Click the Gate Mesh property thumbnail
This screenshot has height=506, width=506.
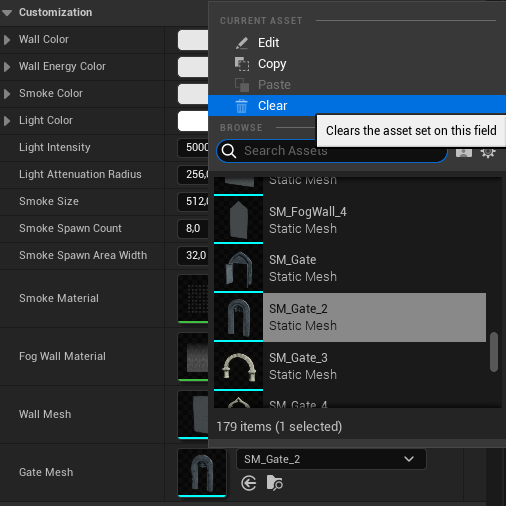[202, 473]
